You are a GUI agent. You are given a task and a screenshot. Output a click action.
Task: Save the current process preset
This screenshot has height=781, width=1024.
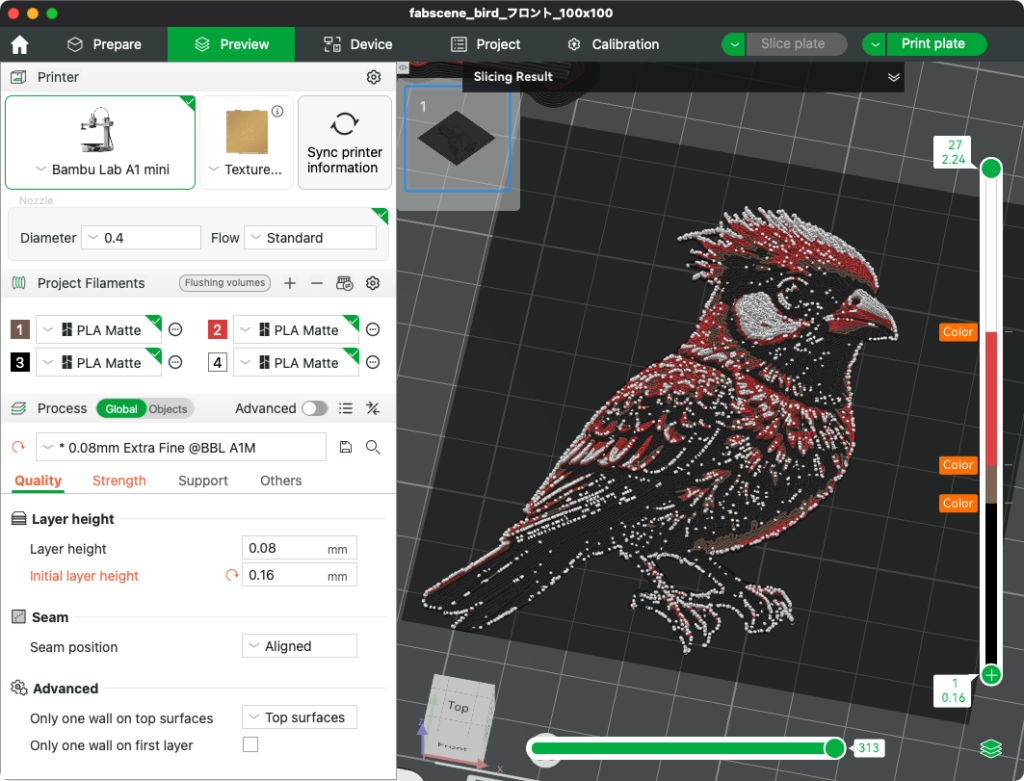[x=345, y=447]
